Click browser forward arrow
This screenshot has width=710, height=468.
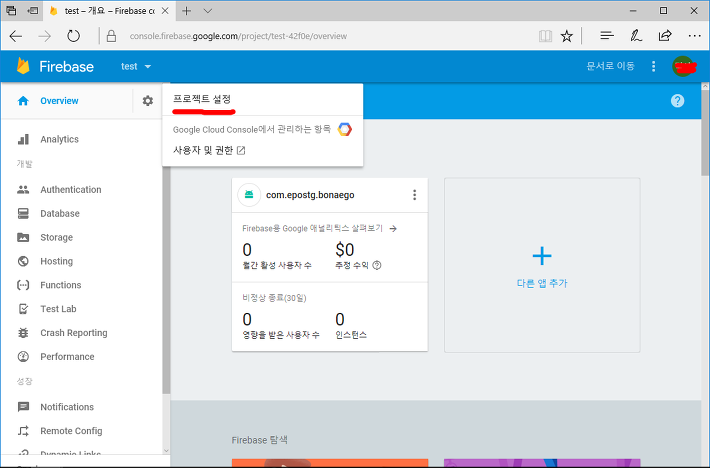point(44,36)
